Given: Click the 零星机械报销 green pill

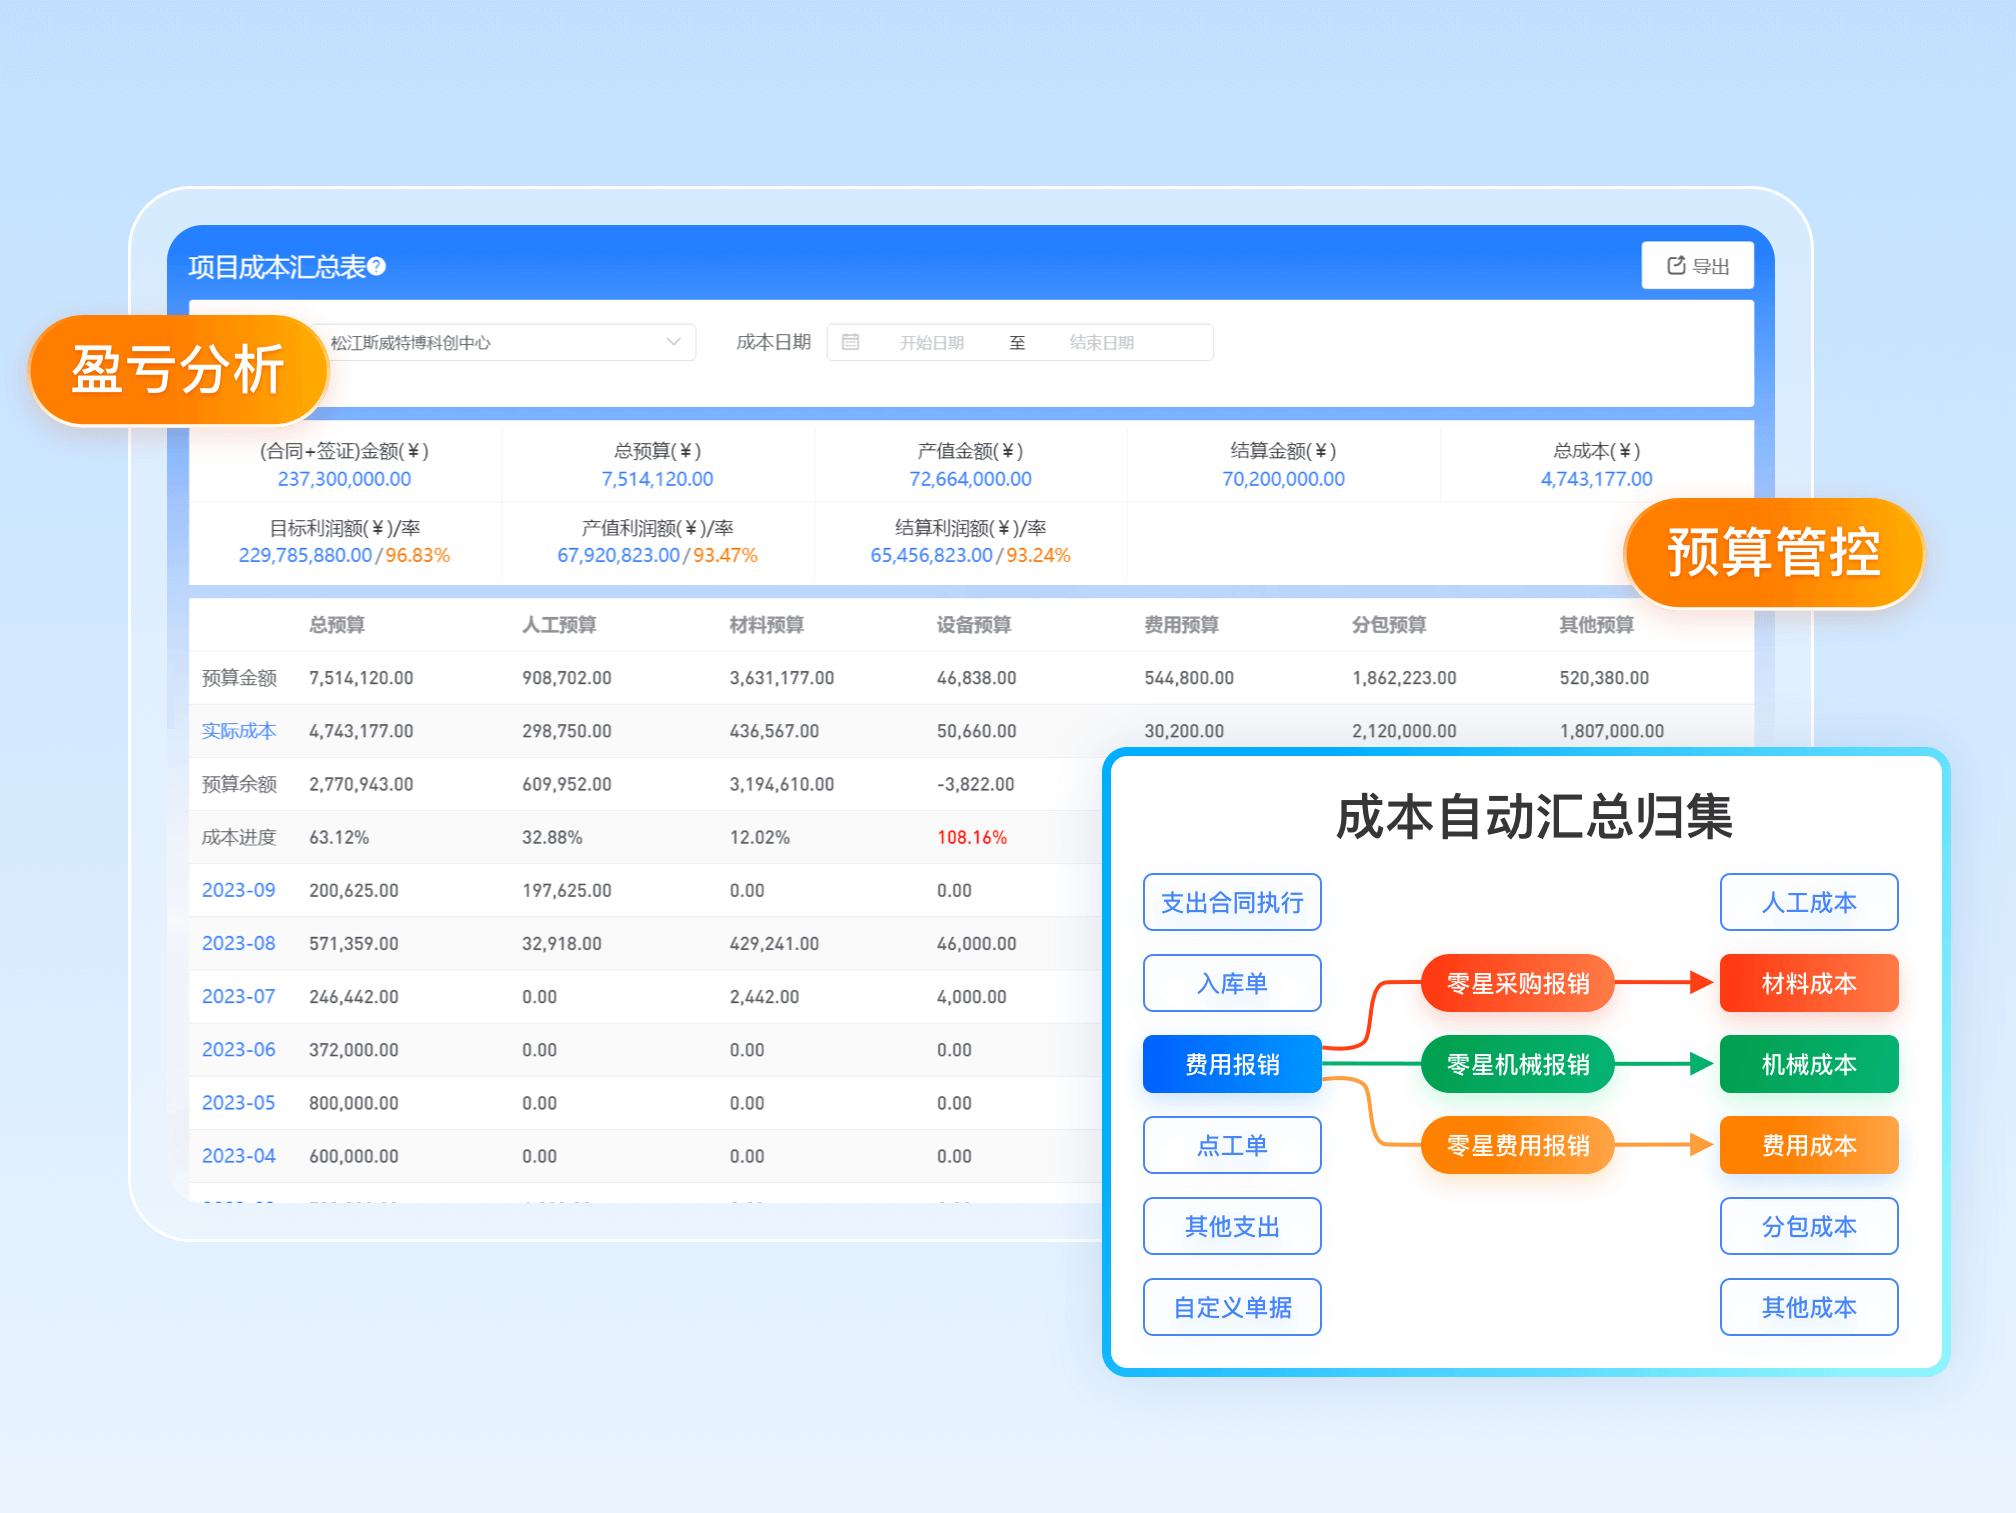Looking at the screenshot, I should (1517, 1064).
